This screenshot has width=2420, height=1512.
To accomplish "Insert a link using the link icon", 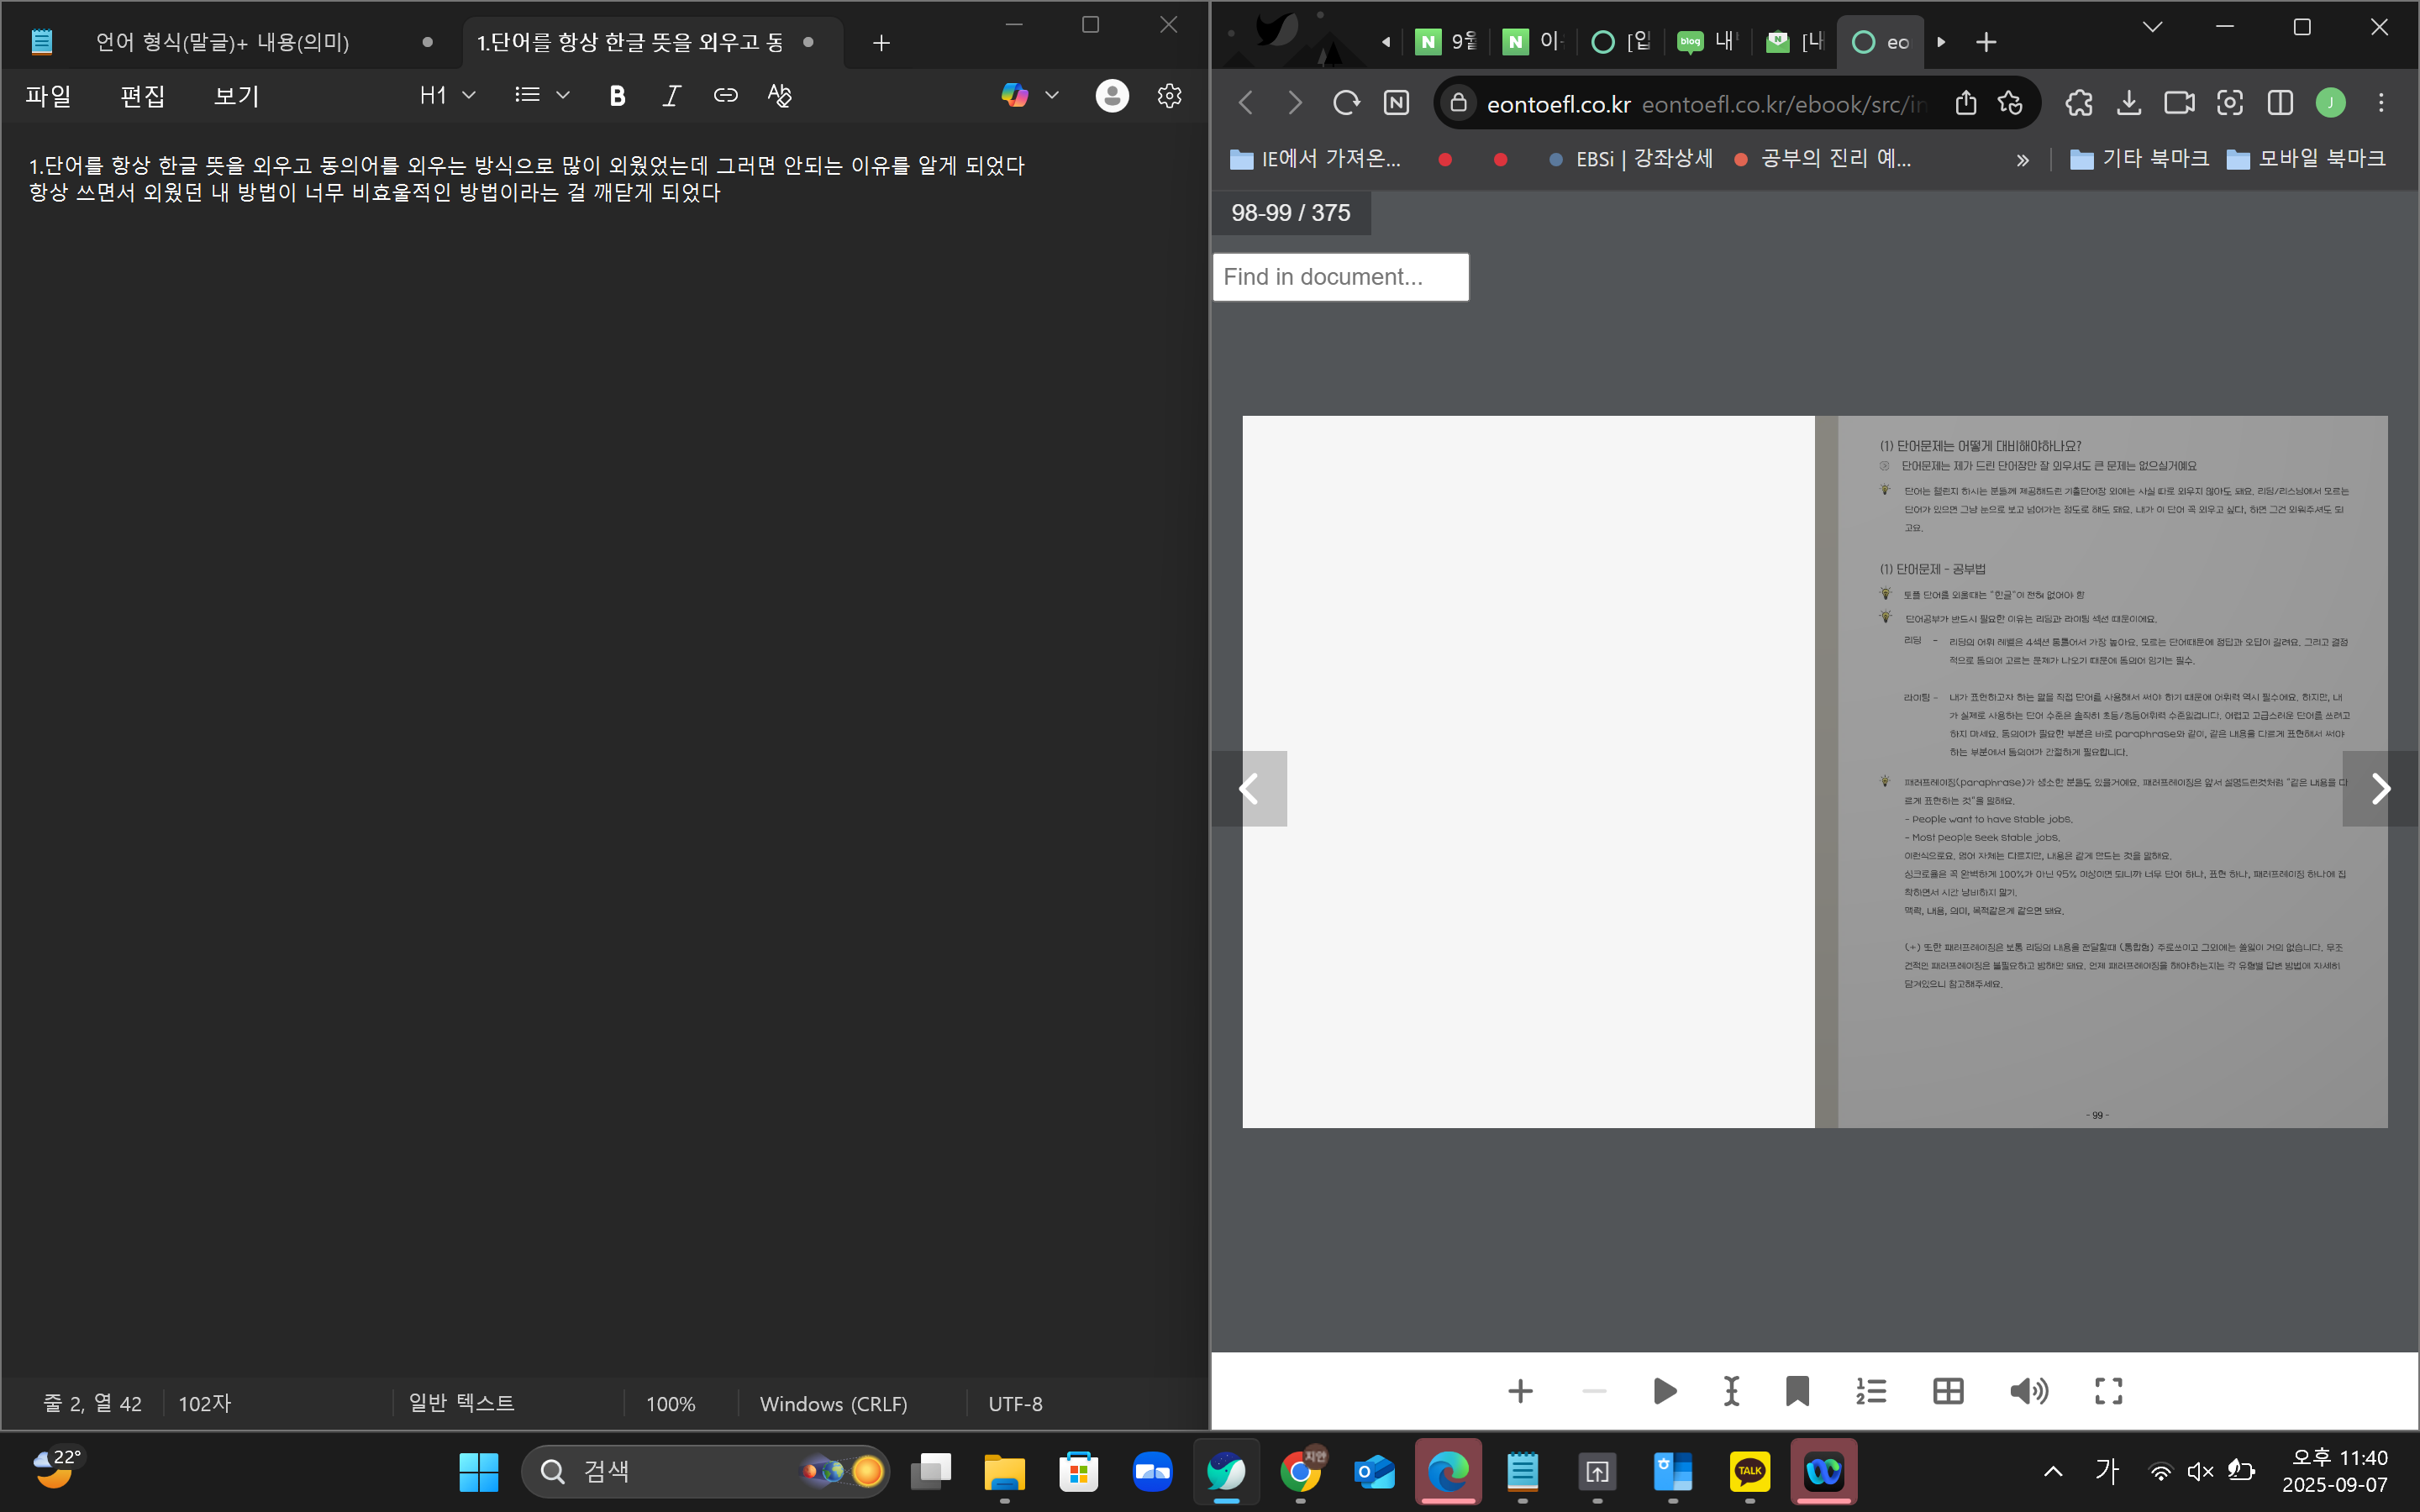I will tap(725, 96).
